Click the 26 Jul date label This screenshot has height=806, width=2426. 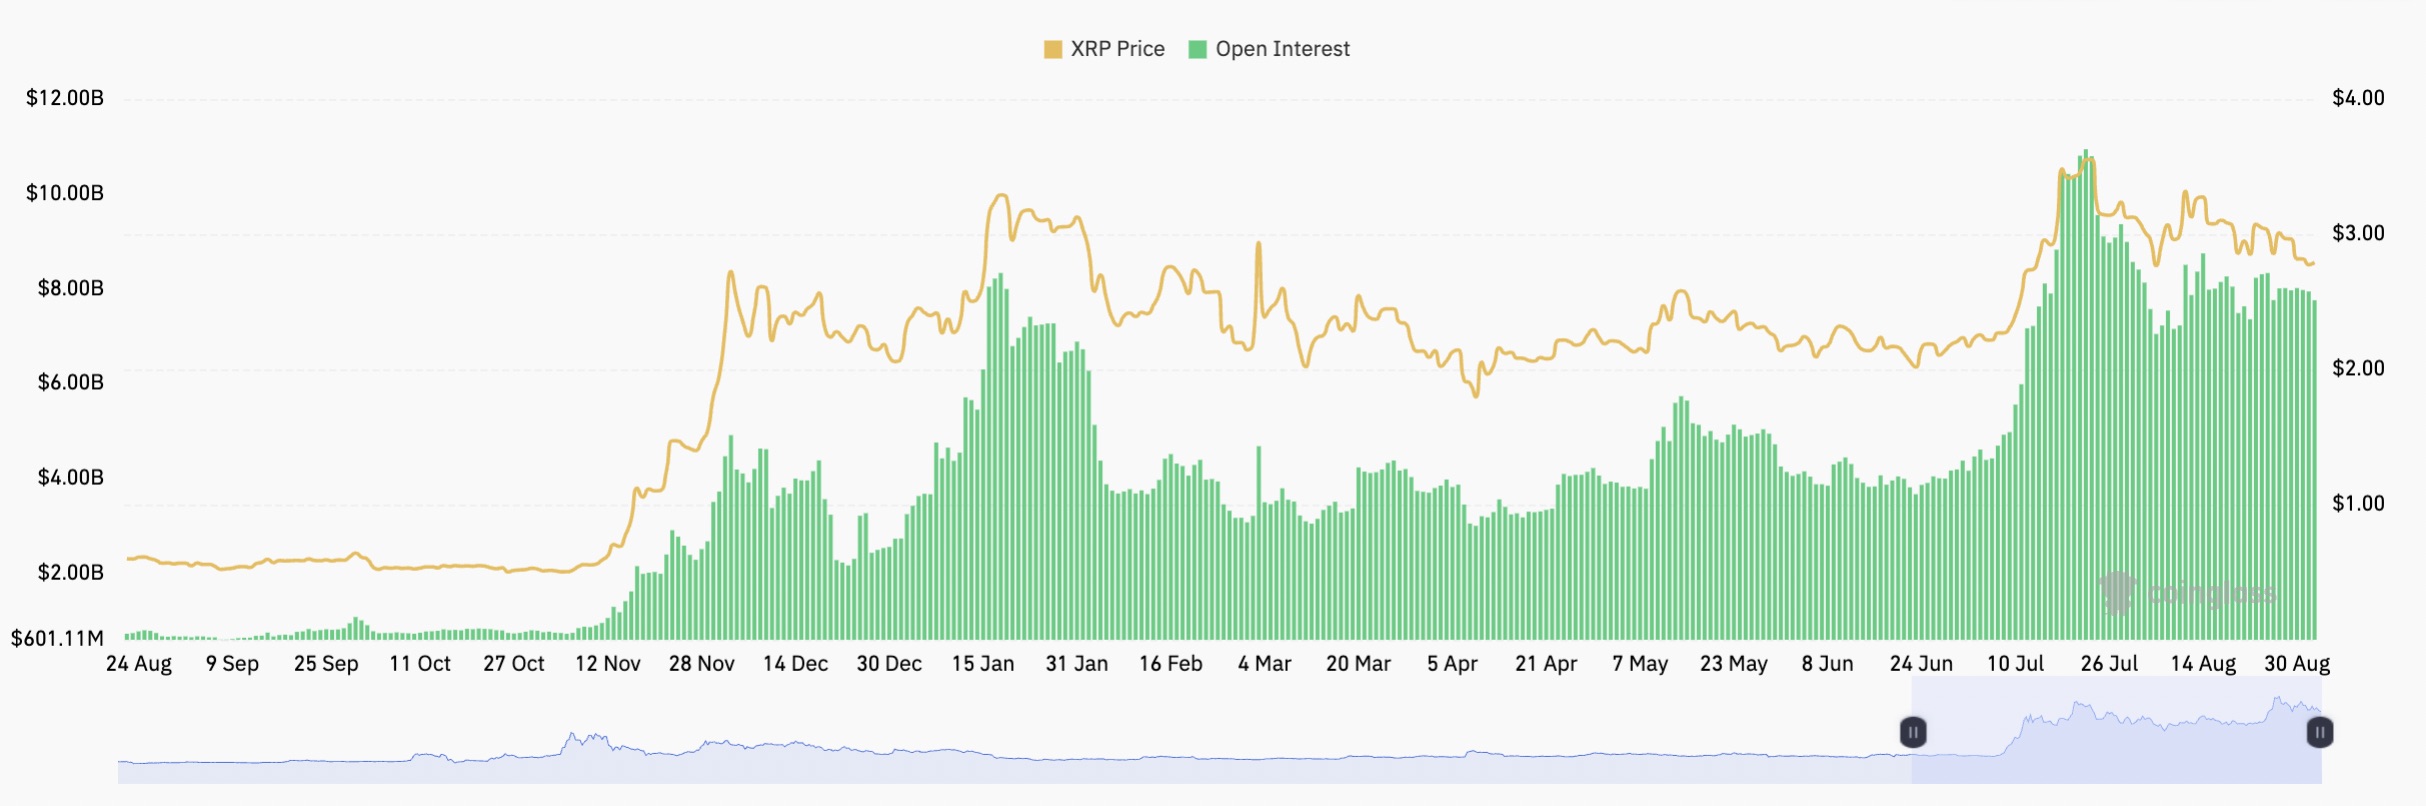point(2109,664)
